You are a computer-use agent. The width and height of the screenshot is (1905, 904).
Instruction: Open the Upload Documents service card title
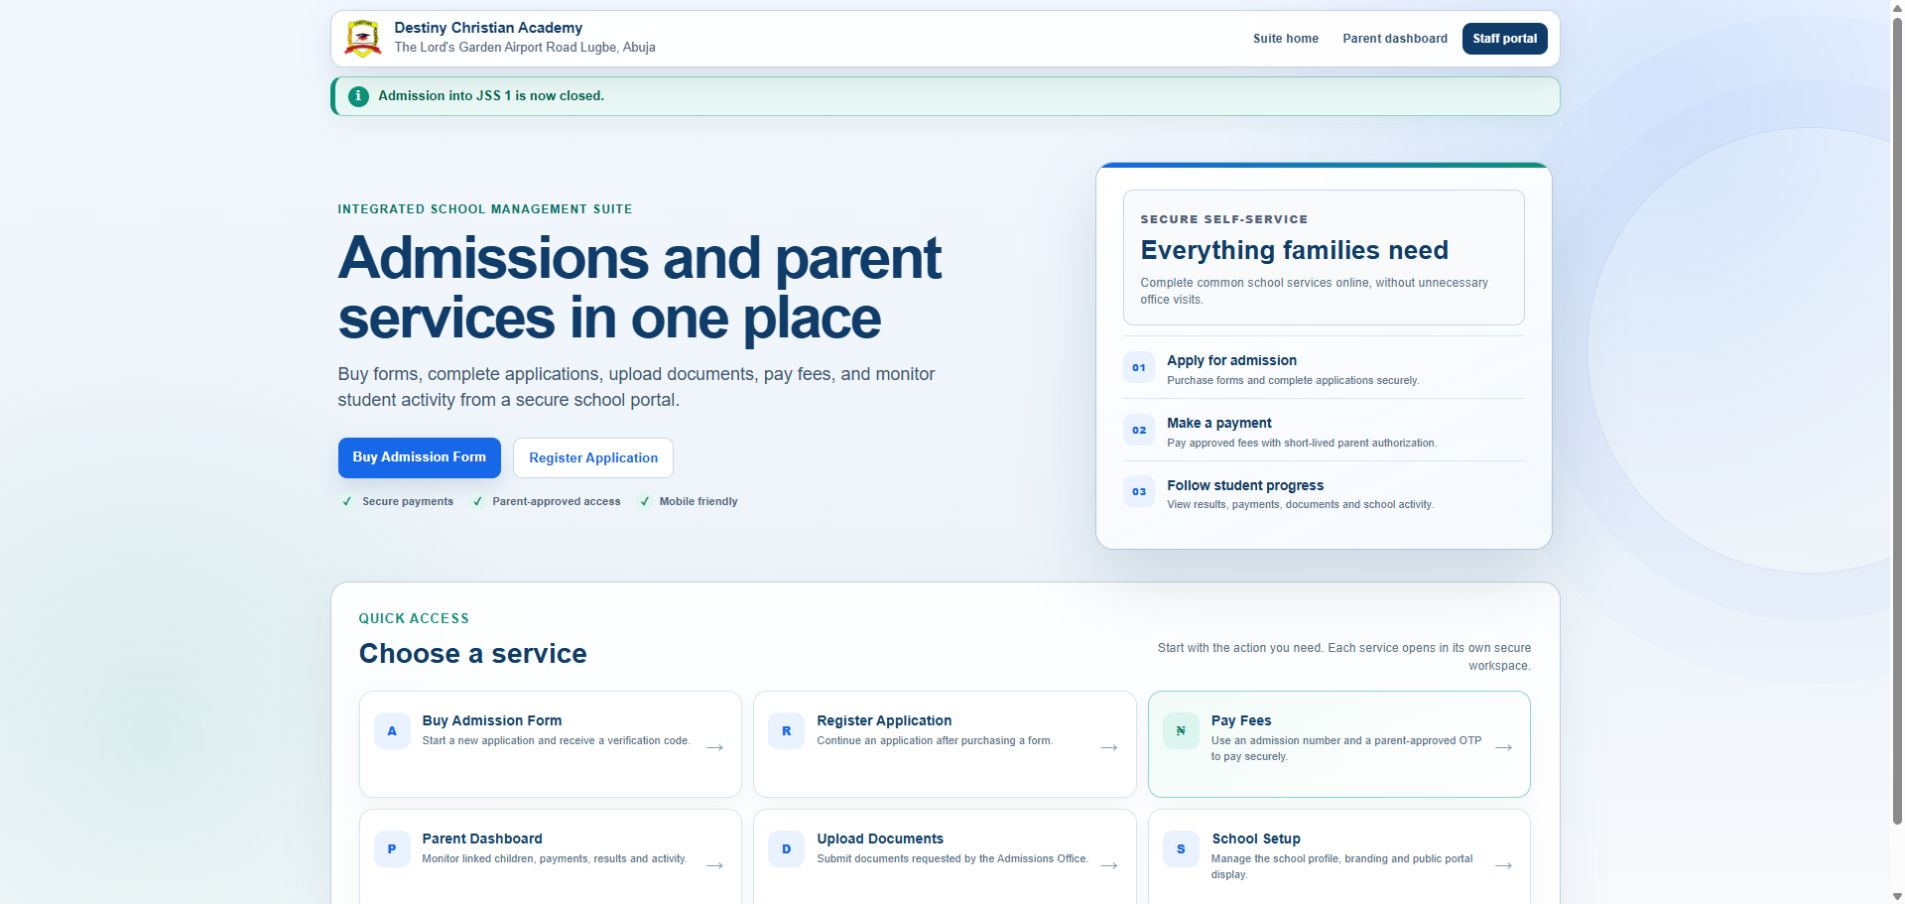coord(880,839)
